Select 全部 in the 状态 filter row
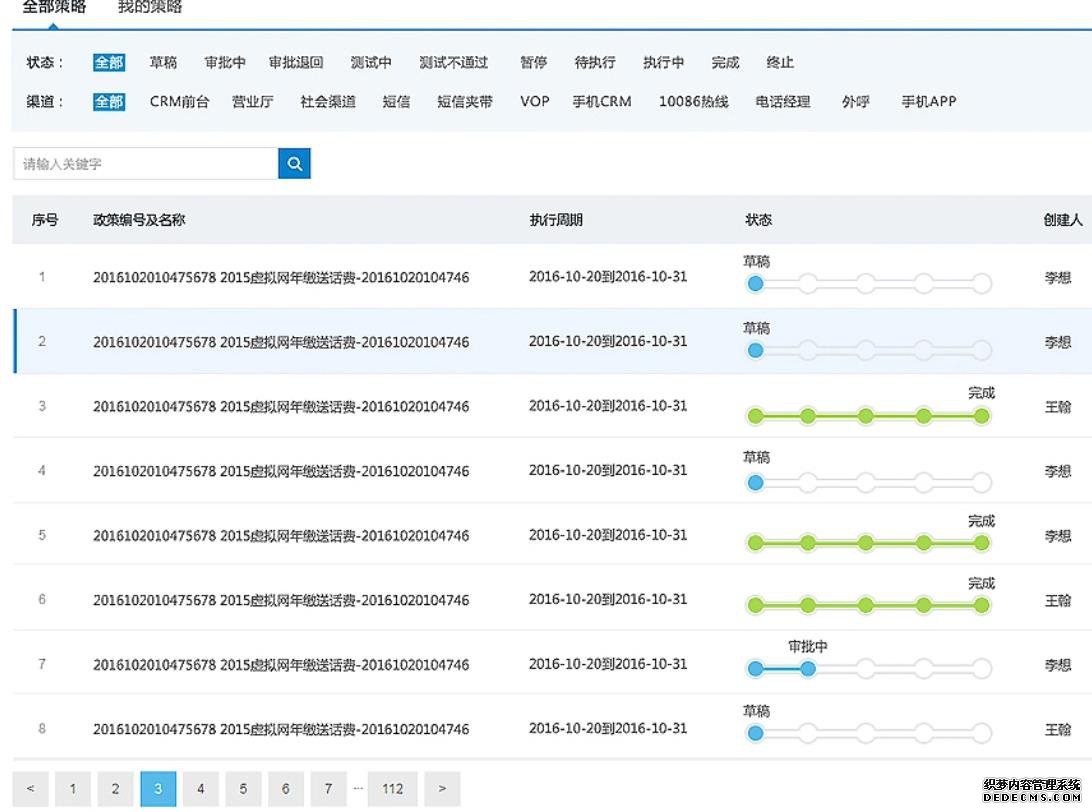Viewport: 1092px width, 812px height. click(109, 63)
